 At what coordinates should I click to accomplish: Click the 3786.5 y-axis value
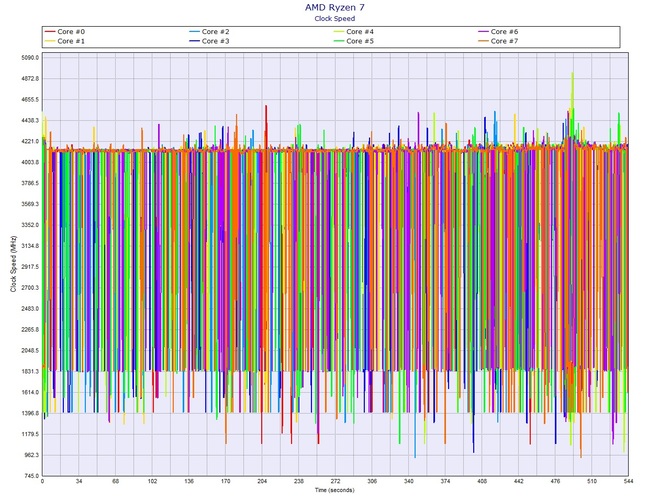(30, 183)
